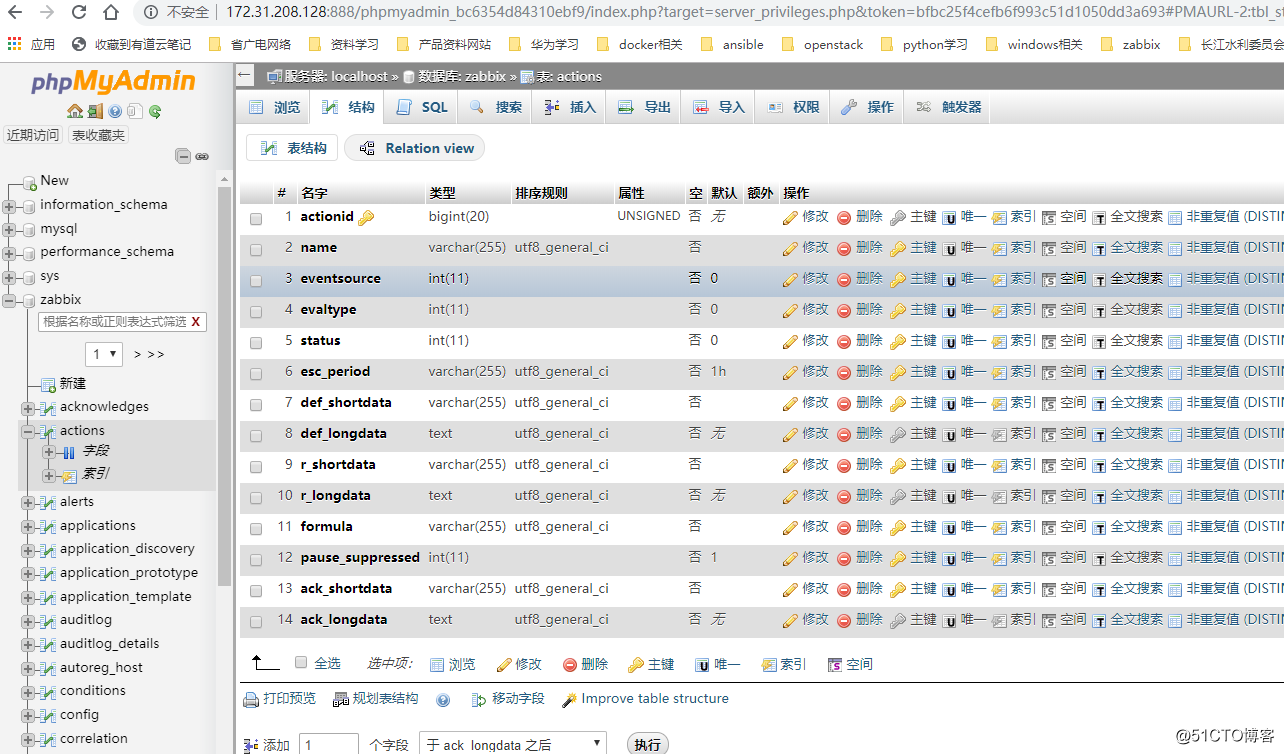
Task: Collapse all navigation tree items with minus icon
Action: pyautogui.click(x=184, y=157)
